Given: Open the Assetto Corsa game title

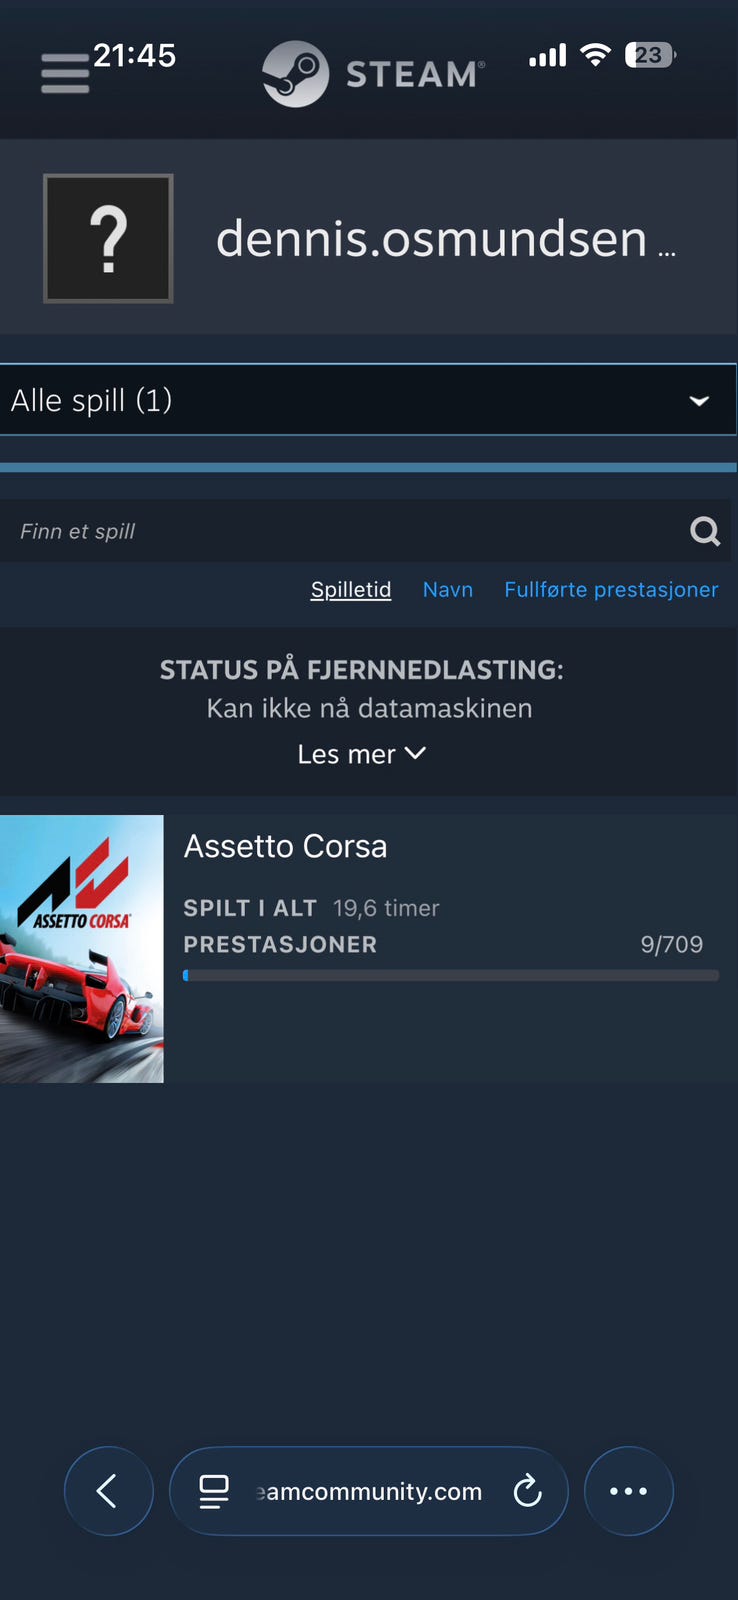Looking at the screenshot, I should (285, 846).
